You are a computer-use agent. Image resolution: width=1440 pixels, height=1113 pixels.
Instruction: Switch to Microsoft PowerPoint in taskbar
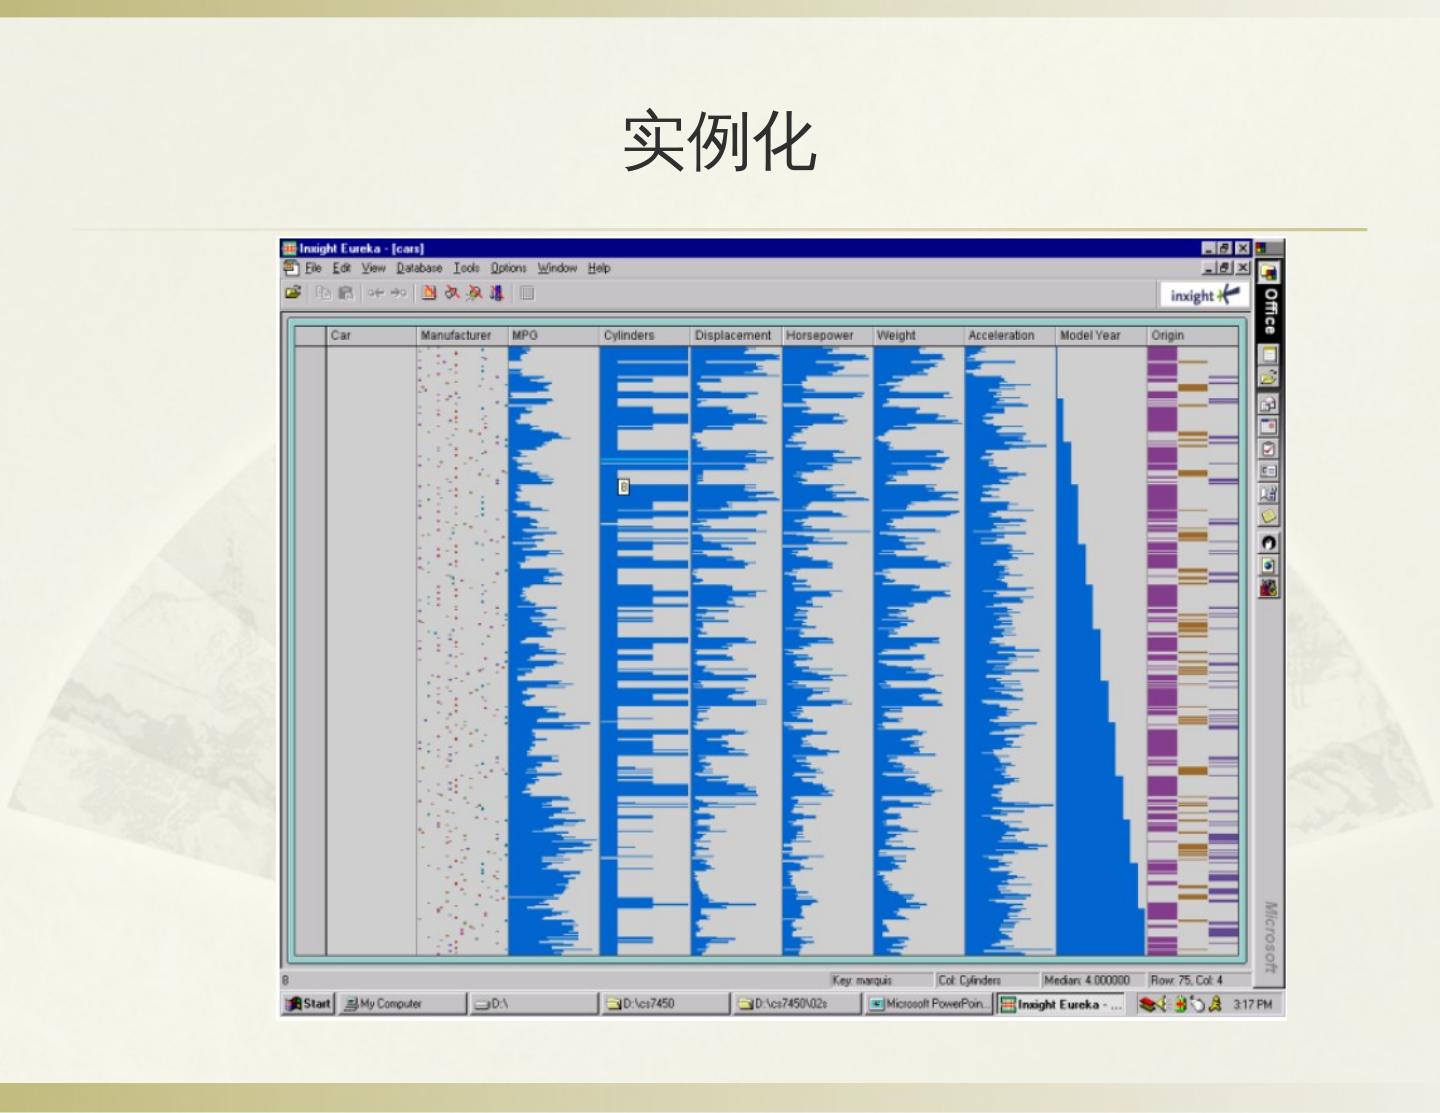(x=928, y=1004)
